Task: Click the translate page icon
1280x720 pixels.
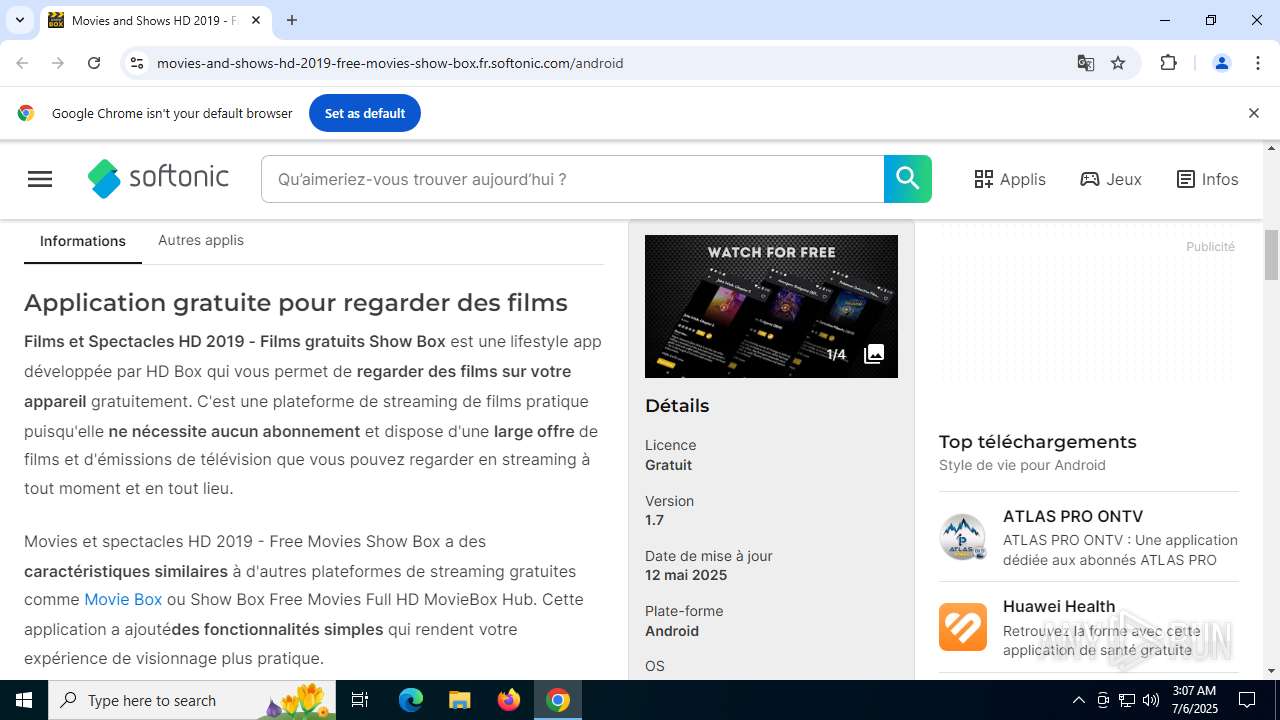Action: (x=1085, y=63)
